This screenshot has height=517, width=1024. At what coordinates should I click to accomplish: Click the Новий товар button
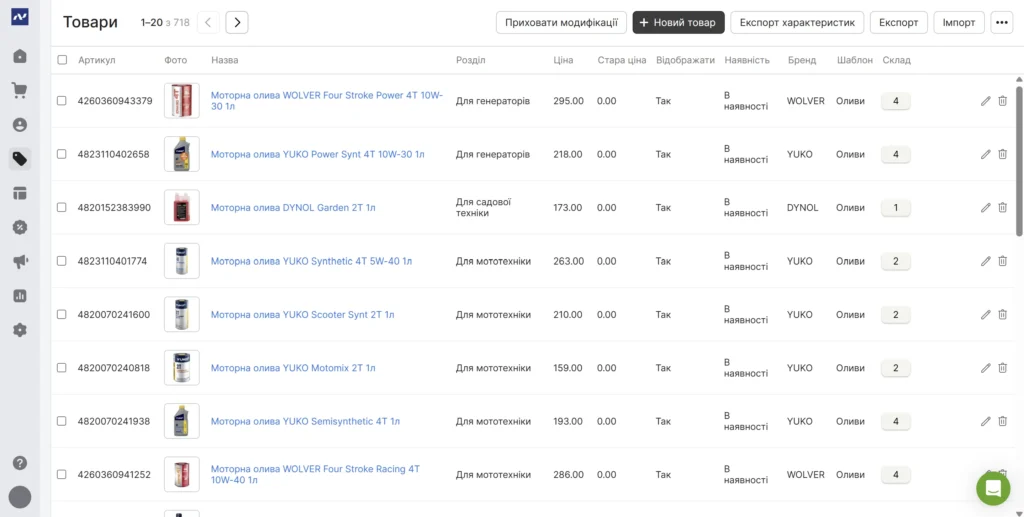point(678,22)
